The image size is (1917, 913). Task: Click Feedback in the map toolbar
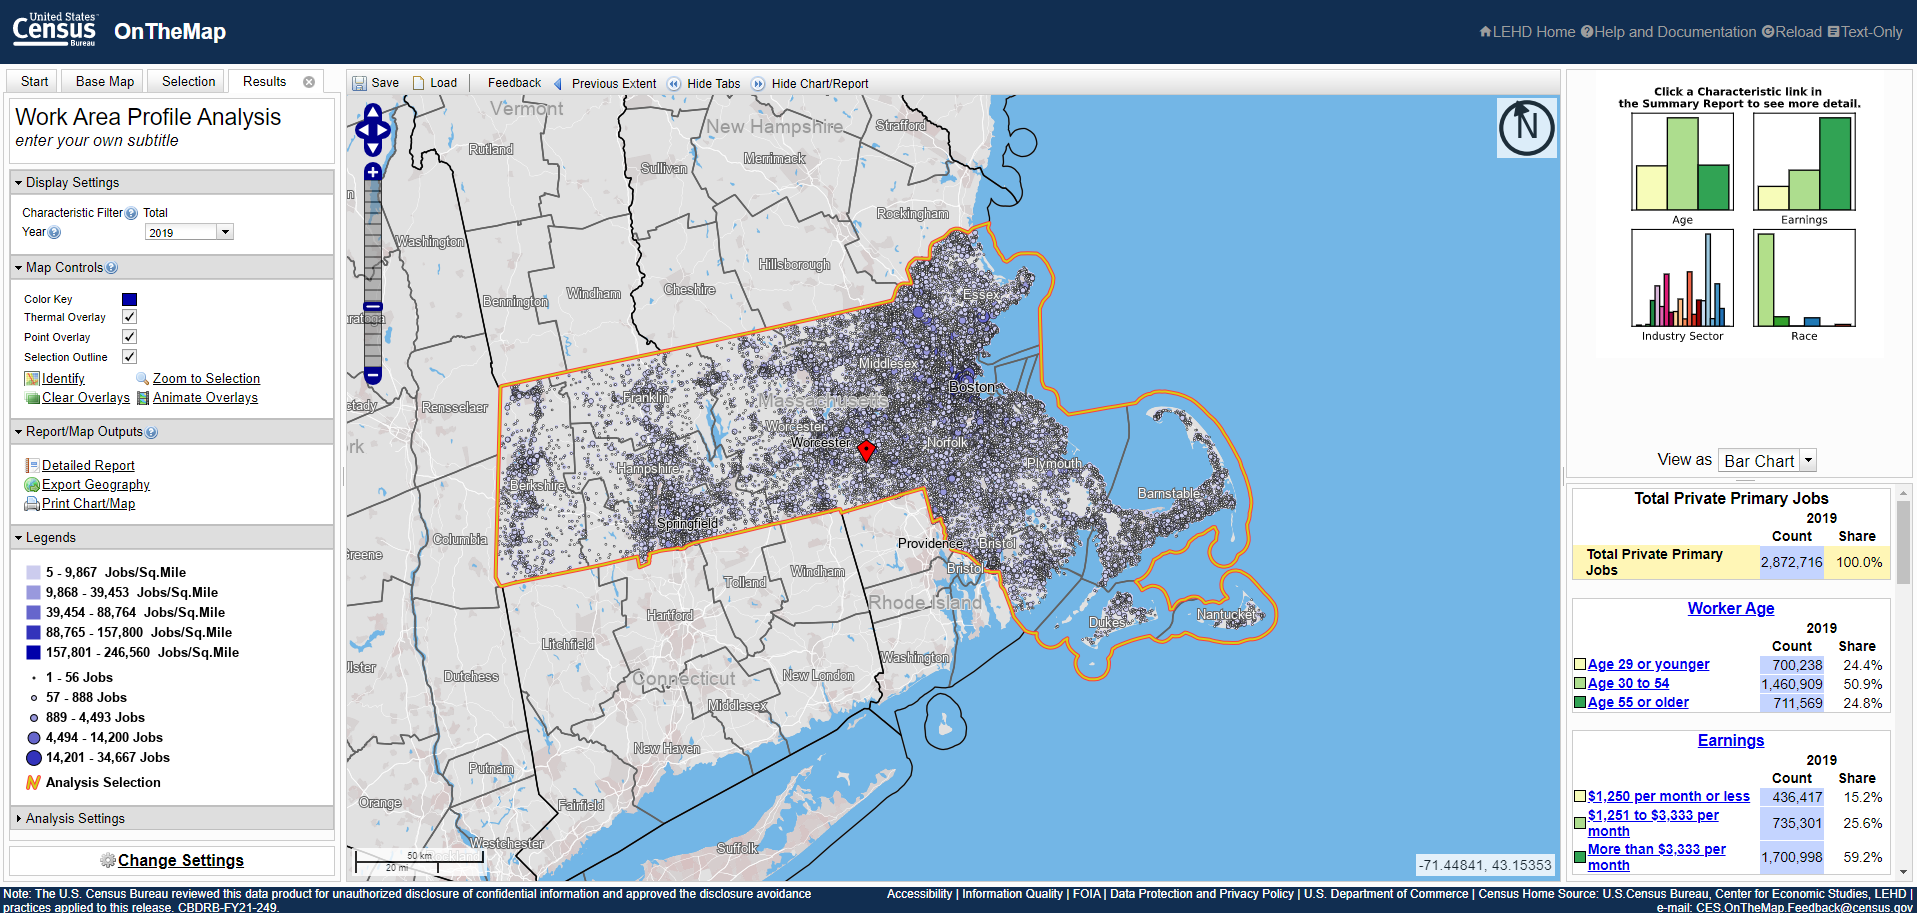514,83
